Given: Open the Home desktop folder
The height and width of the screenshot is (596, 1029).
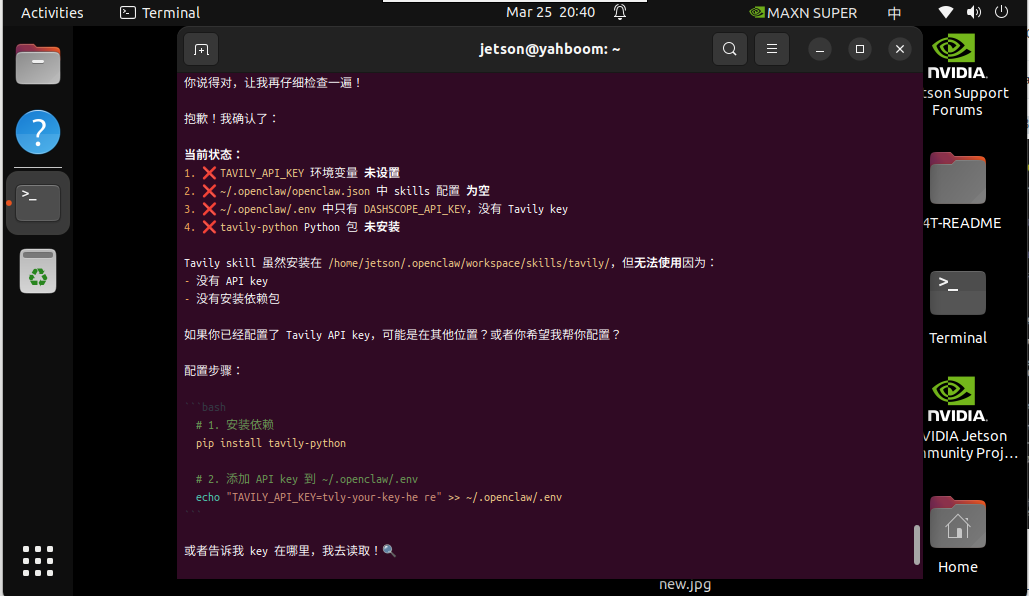Looking at the screenshot, I should [957, 535].
